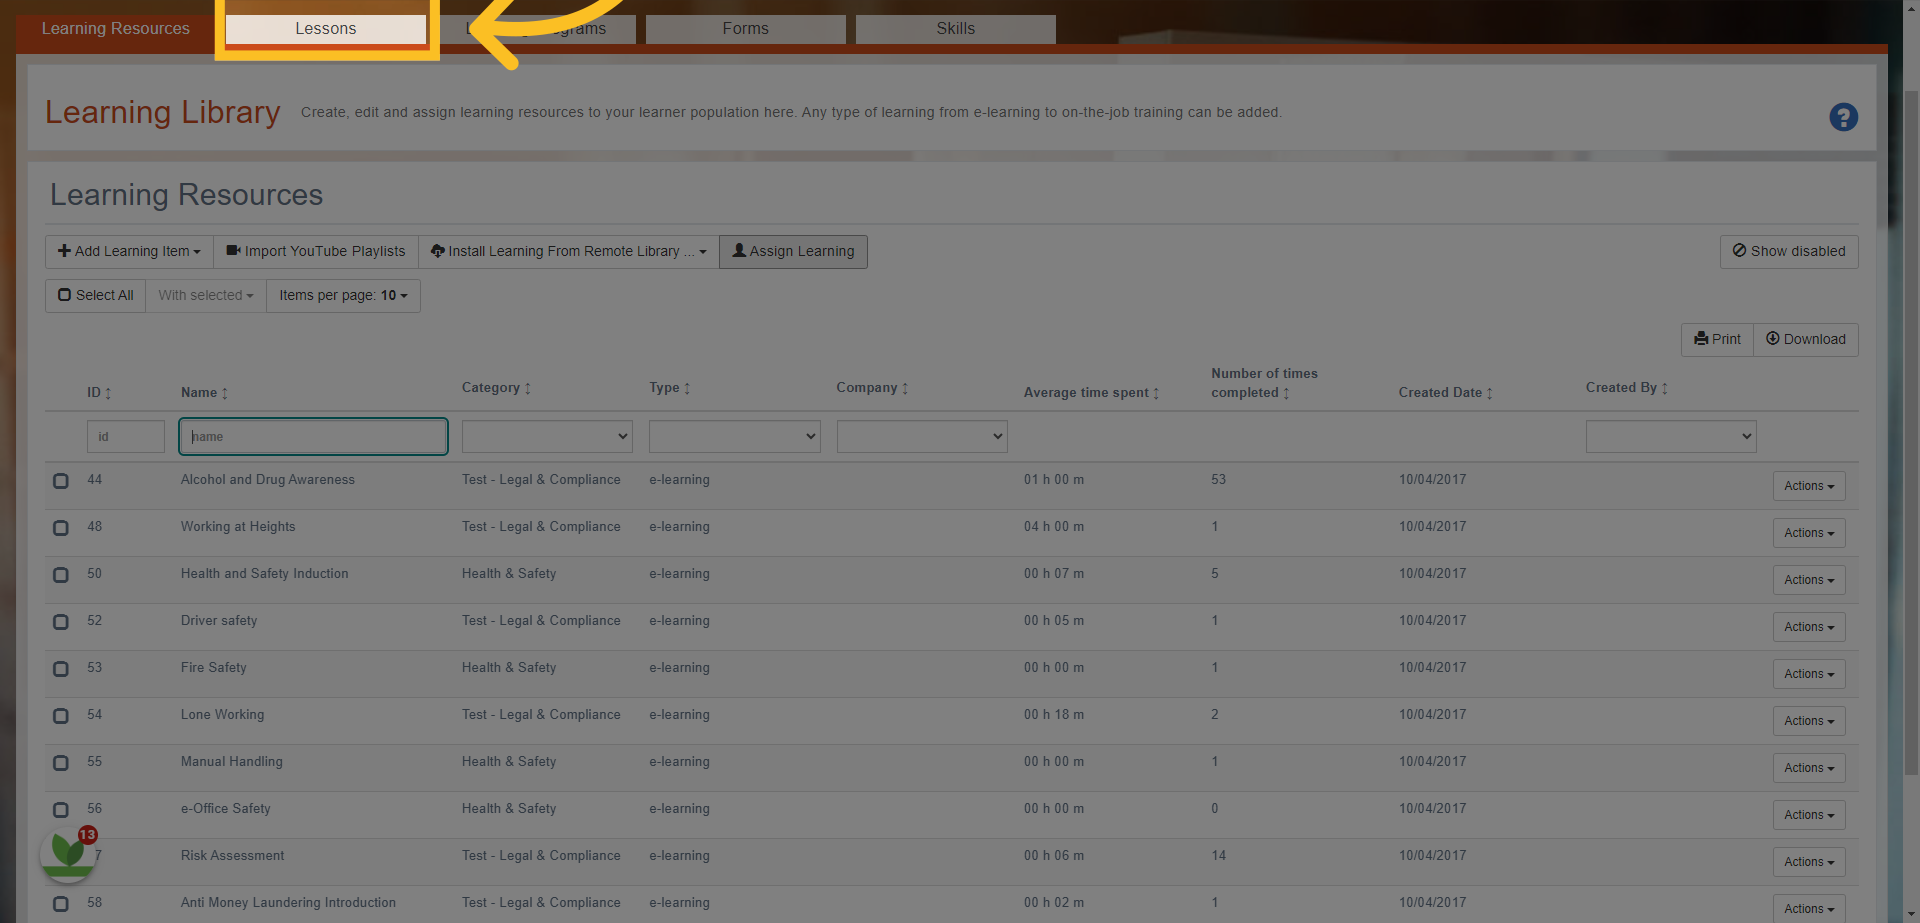This screenshot has height=923, width=1920.
Task: Switch to the Forms tab
Action: click(746, 29)
